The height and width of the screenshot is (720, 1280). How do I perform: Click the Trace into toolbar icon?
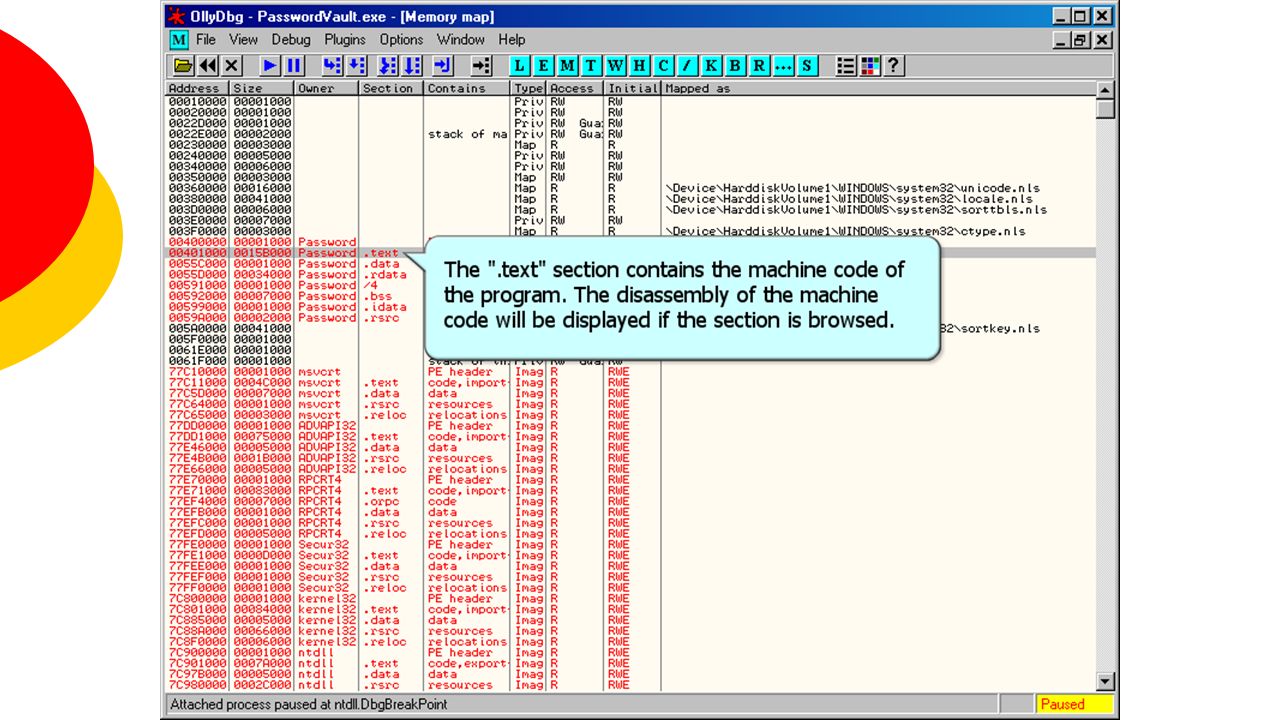[389, 66]
